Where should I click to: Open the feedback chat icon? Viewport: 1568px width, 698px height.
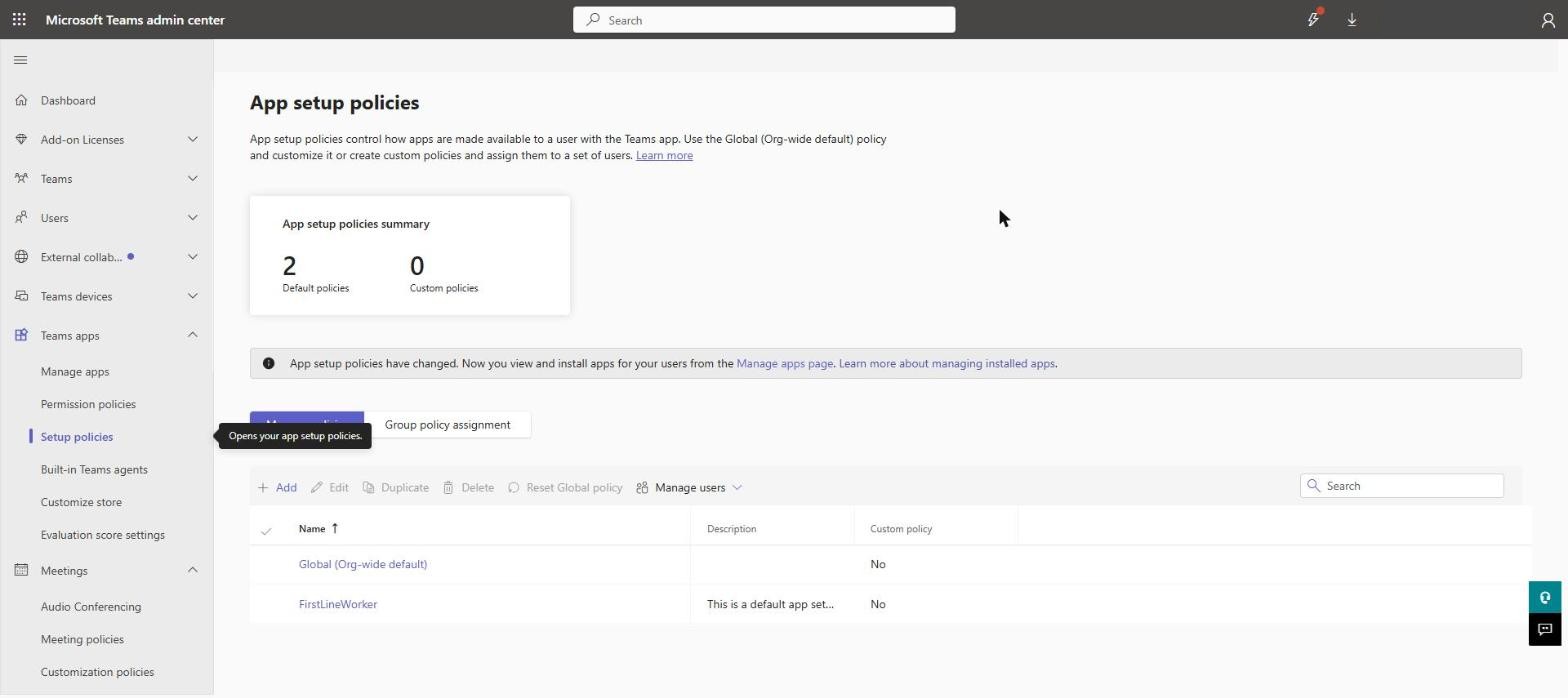coord(1545,629)
